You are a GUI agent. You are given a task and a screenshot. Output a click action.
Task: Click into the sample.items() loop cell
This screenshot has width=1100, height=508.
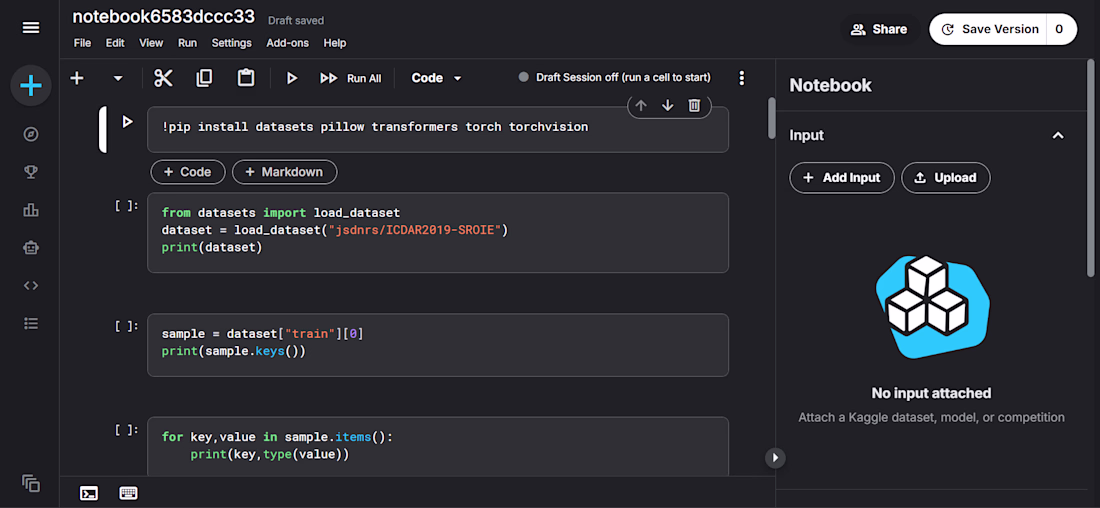438,447
